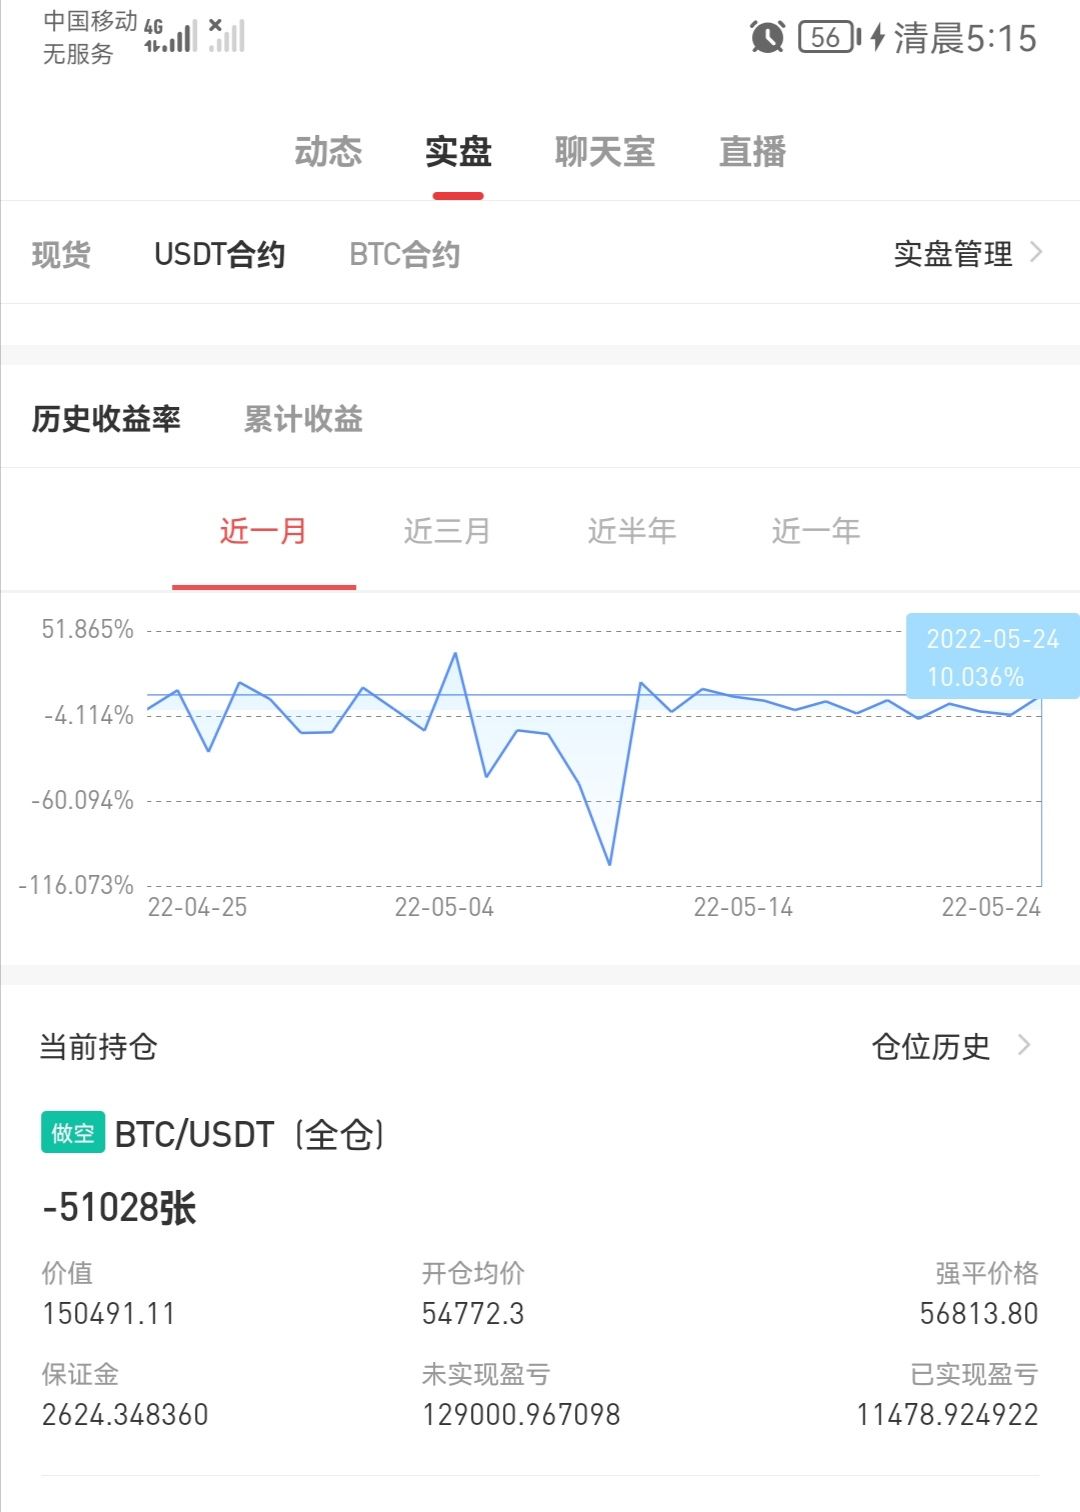Select the 近三月 time range
1080x1512 pixels.
[447, 530]
